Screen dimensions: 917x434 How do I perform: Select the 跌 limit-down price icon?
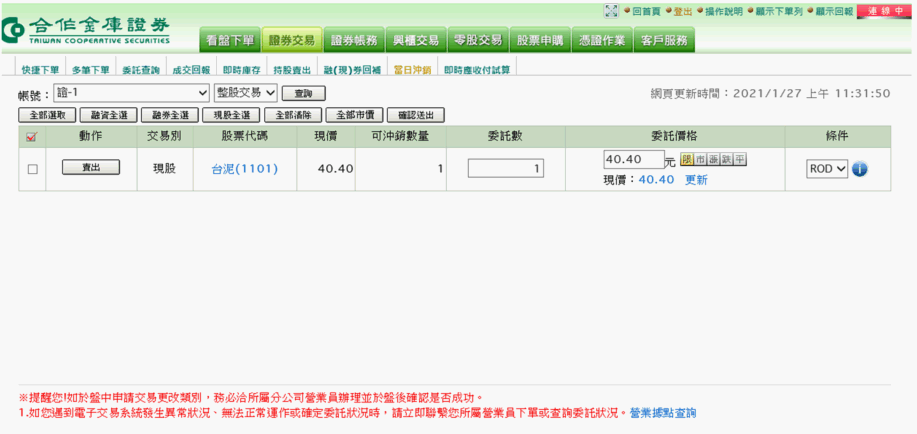click(726, 160)
